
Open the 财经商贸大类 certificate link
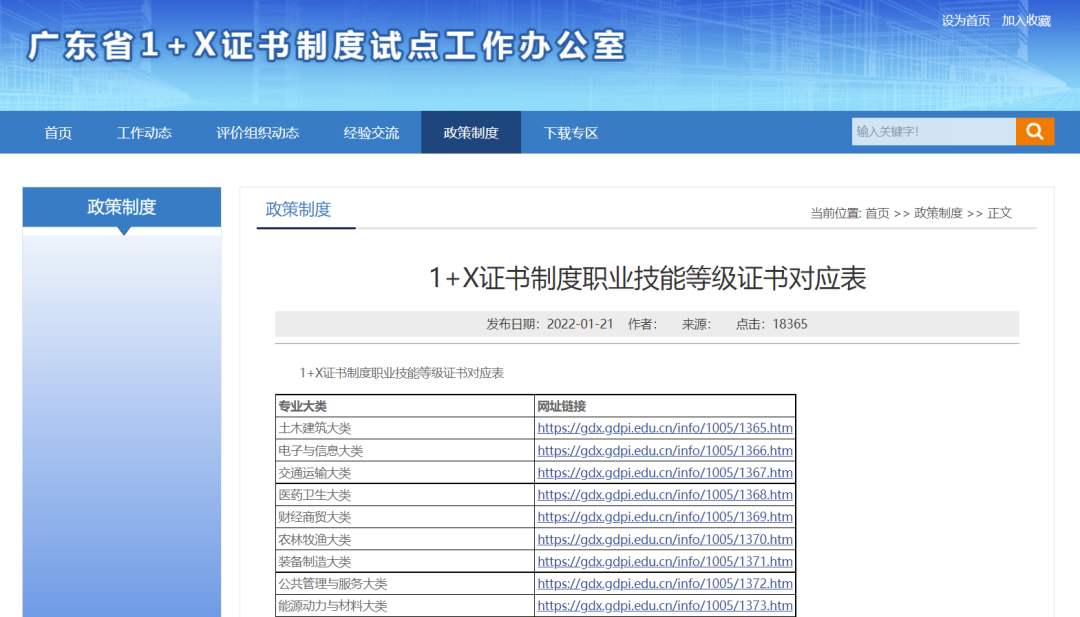665,517
